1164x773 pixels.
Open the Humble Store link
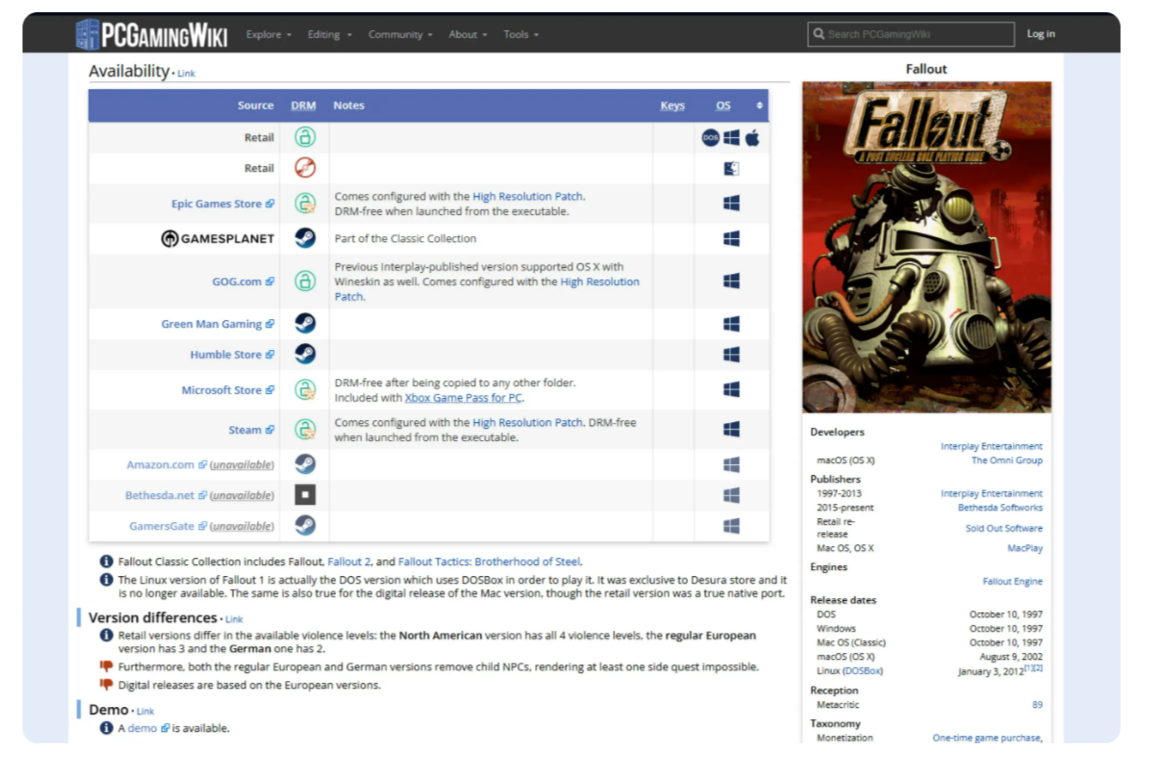232,354
